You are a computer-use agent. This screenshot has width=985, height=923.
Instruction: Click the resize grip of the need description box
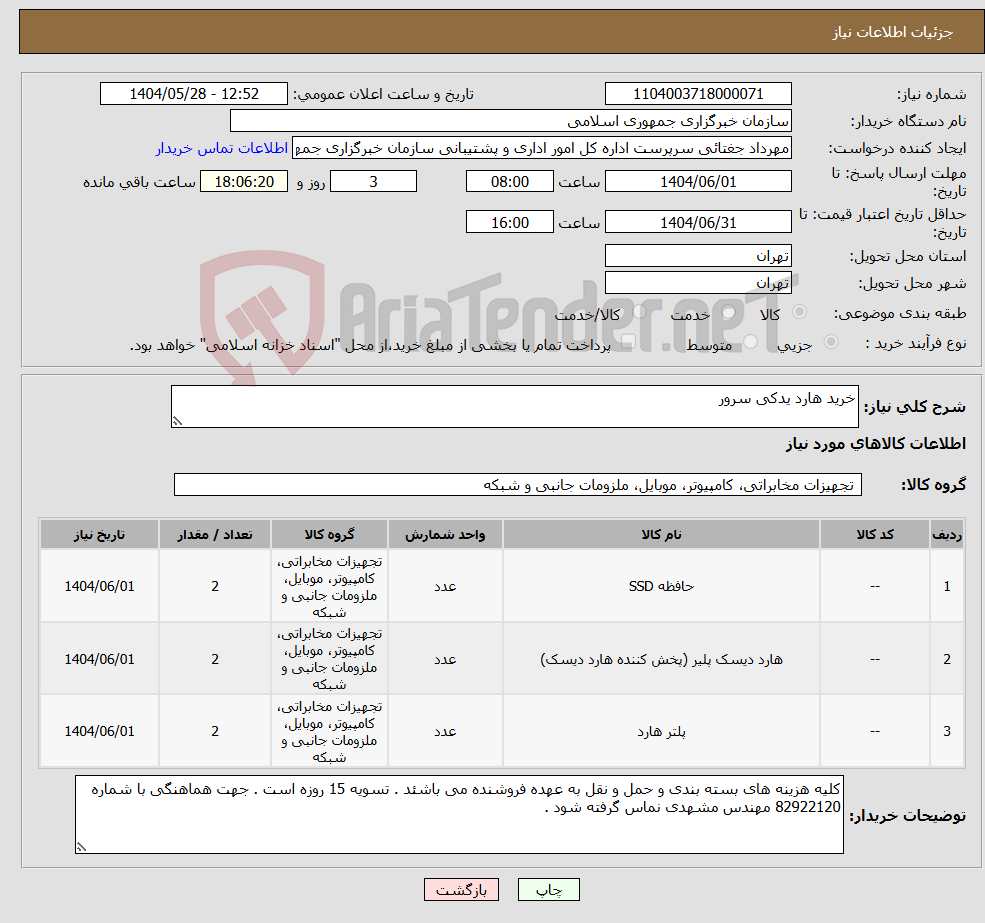point(176,421)
